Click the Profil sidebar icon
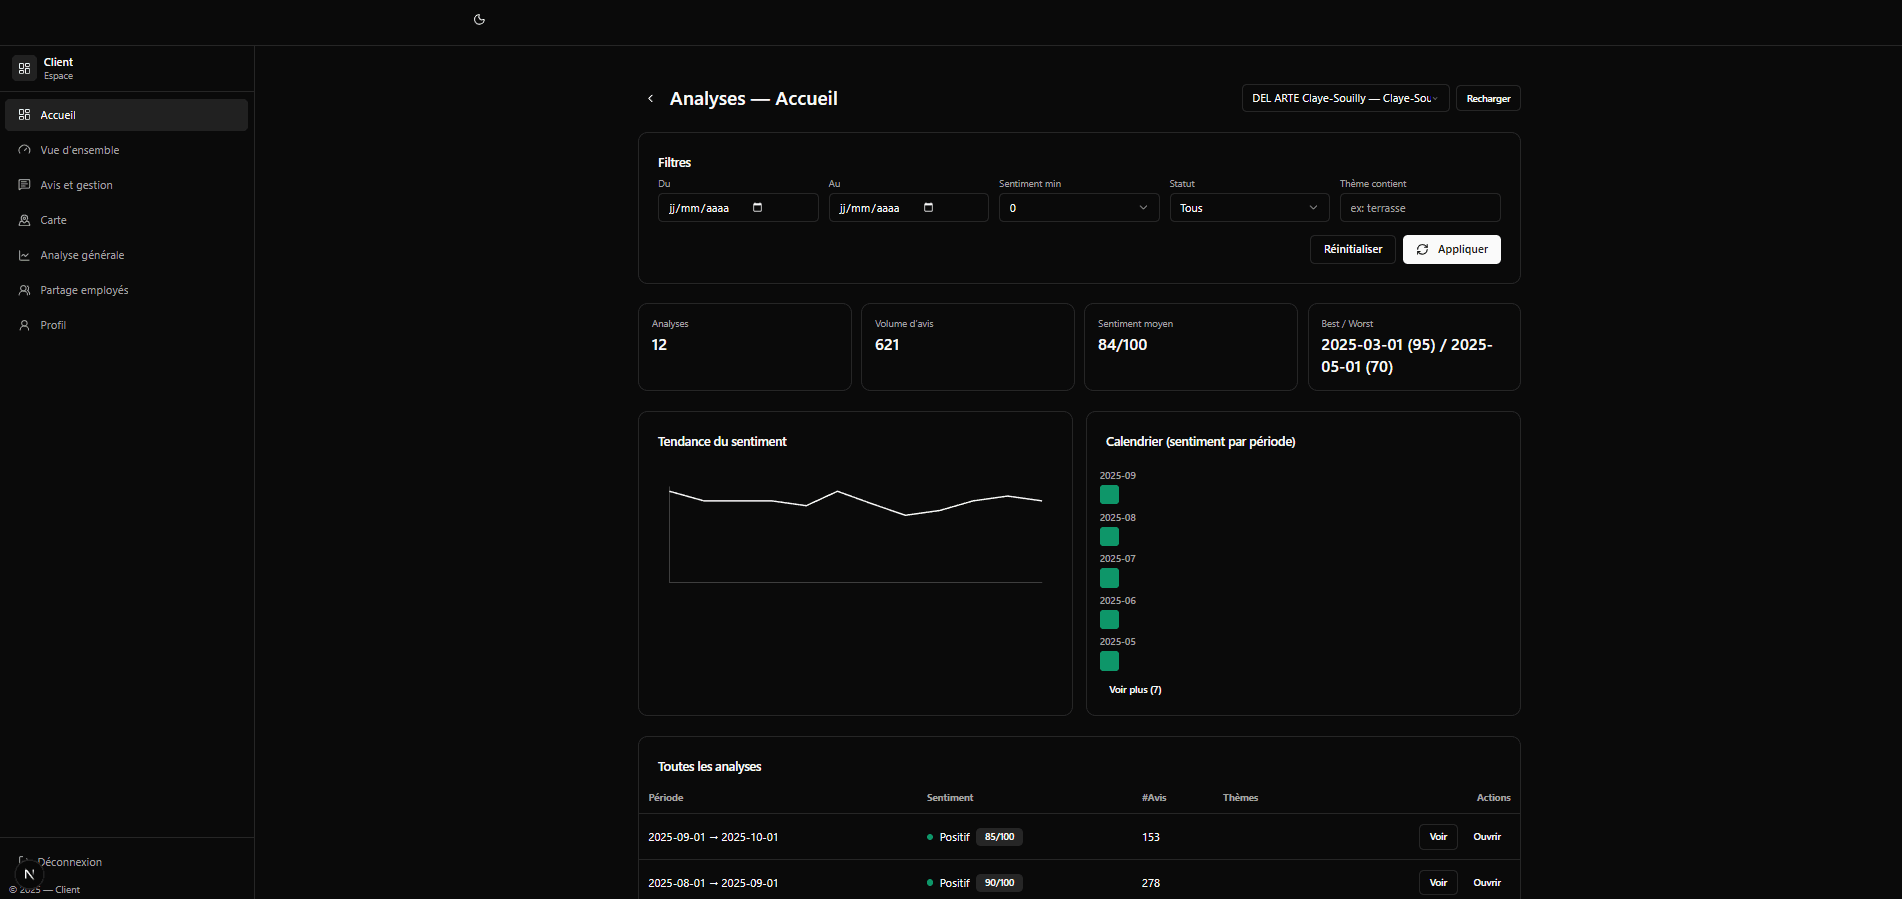Screen dimensions: 1902x899 coord(24,325)
